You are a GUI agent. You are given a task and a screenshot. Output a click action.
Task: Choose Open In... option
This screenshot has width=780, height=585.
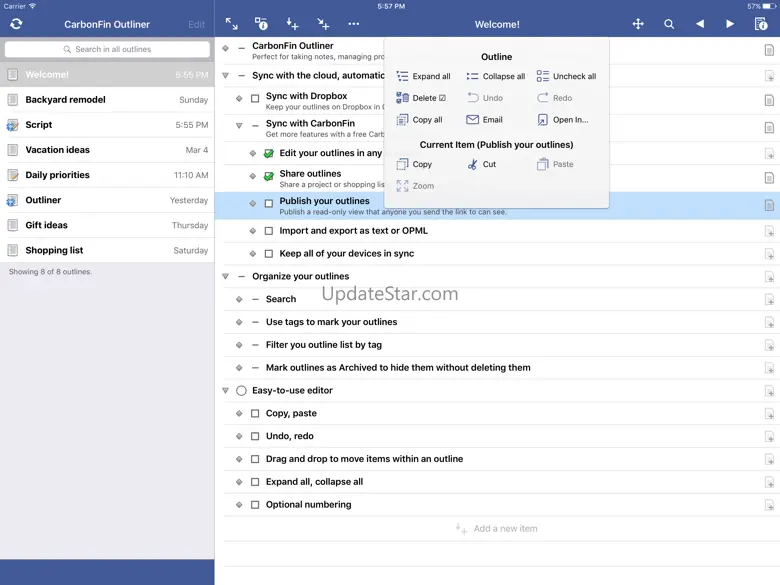click(563, 120)
